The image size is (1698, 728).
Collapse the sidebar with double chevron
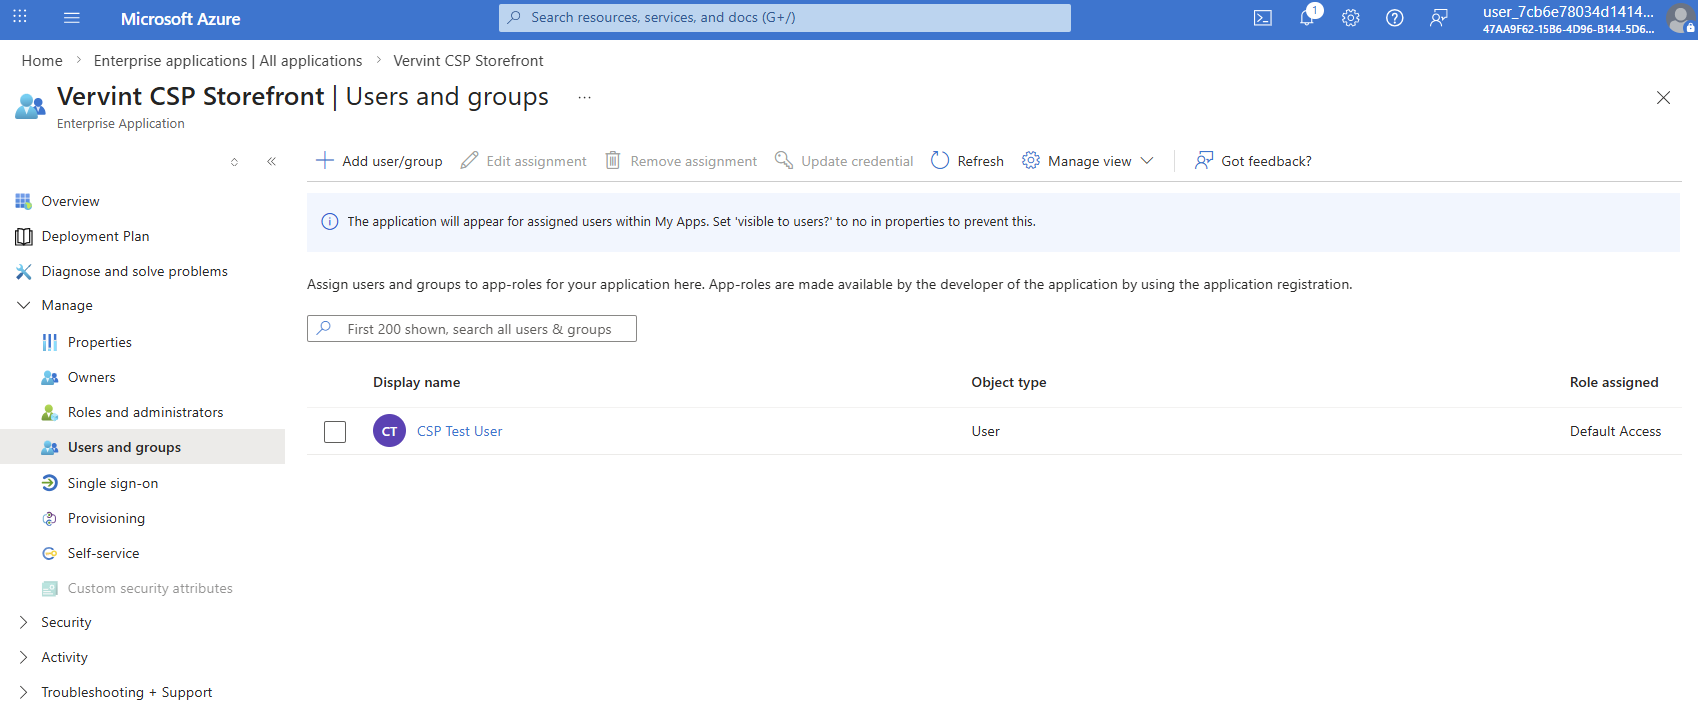[272, 161]
